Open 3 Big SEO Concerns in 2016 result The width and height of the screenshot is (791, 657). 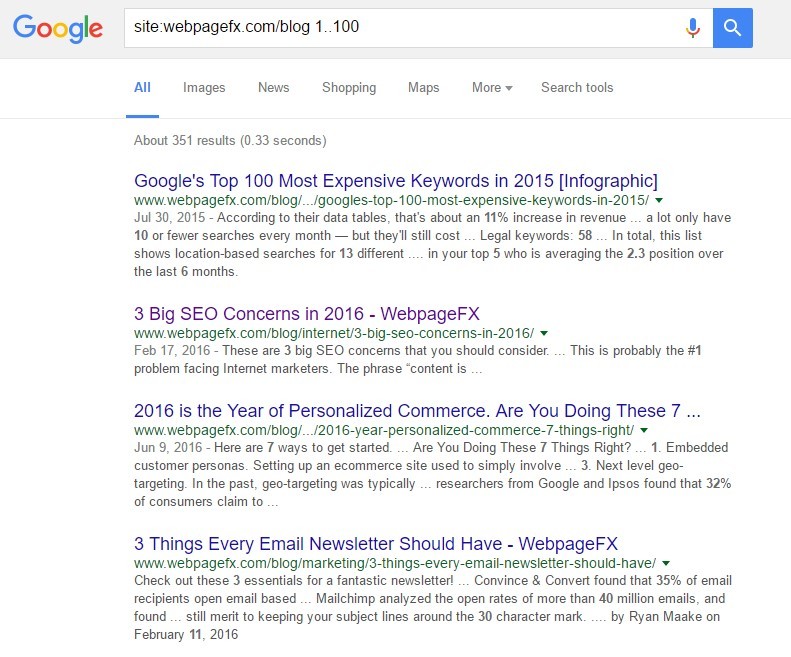pyautogui.click(x=307, y=314)
